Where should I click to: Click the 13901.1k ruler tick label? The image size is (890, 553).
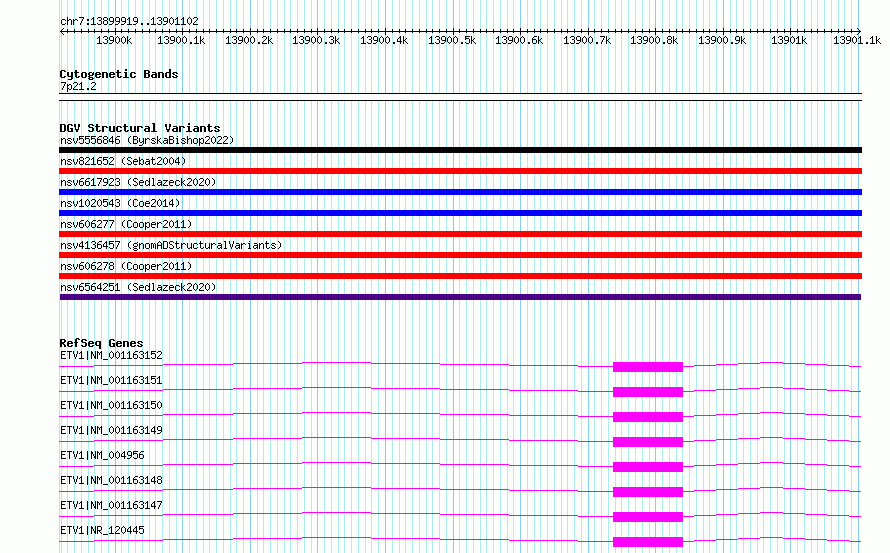857,40
